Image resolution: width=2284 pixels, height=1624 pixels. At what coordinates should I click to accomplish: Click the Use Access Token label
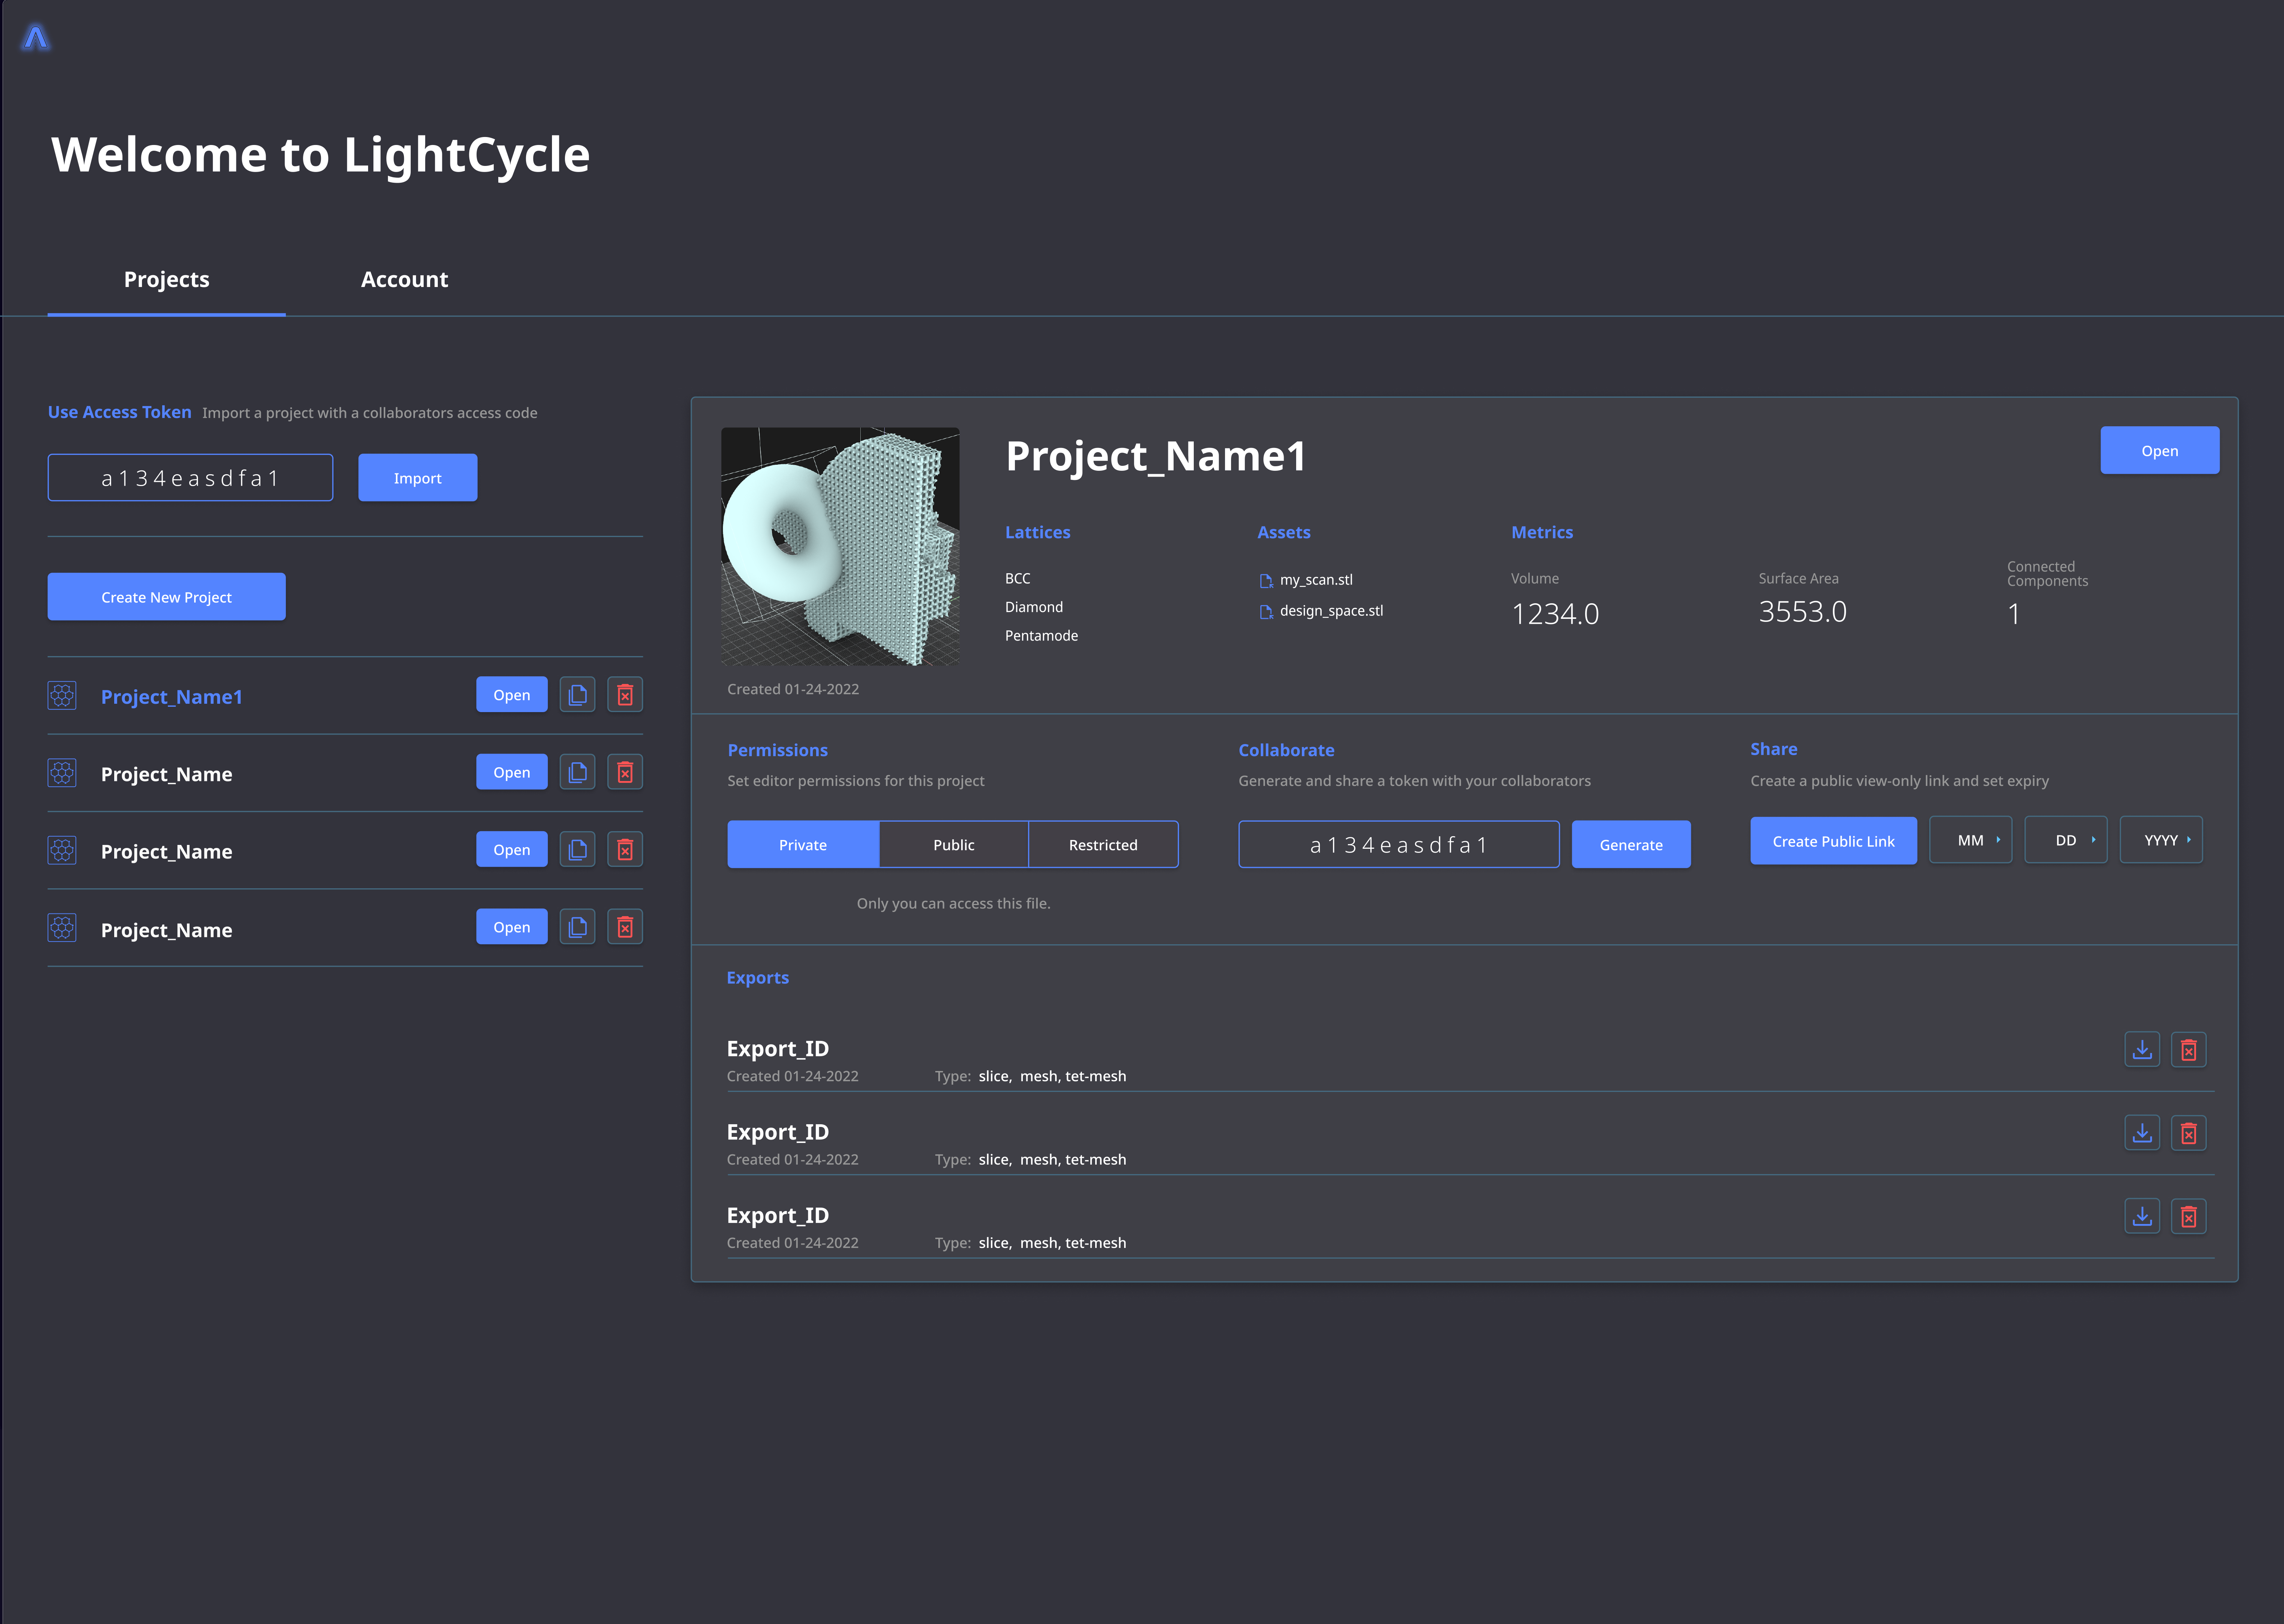pyautogui.click(x=120, y=412)
